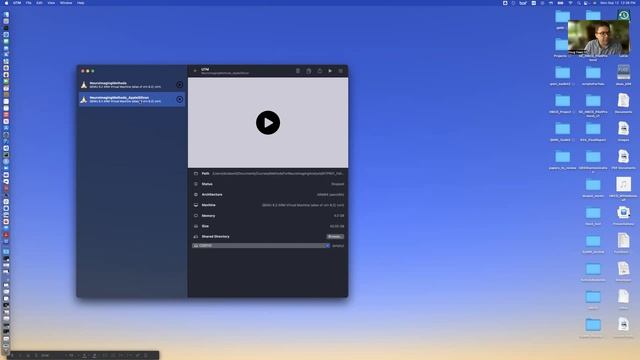Open the Help menu
The height and width of the screenshot is (360, 640).
81,3
